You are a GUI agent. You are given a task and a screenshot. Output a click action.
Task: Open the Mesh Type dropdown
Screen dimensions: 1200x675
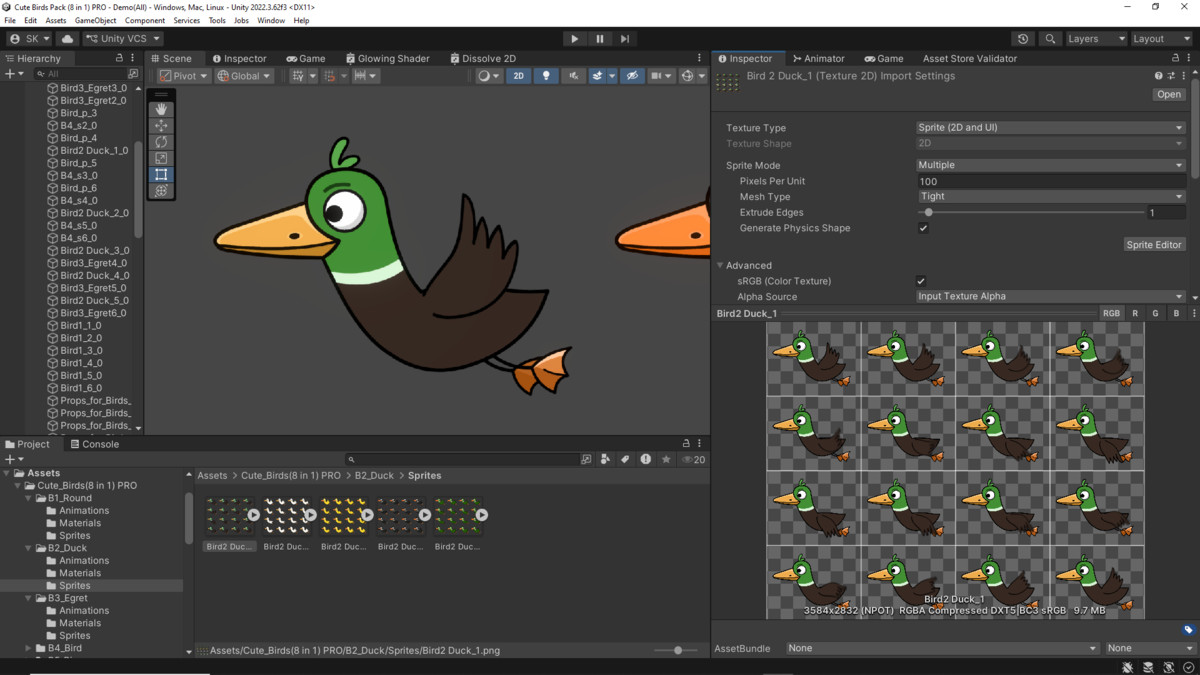point(1051,197)
